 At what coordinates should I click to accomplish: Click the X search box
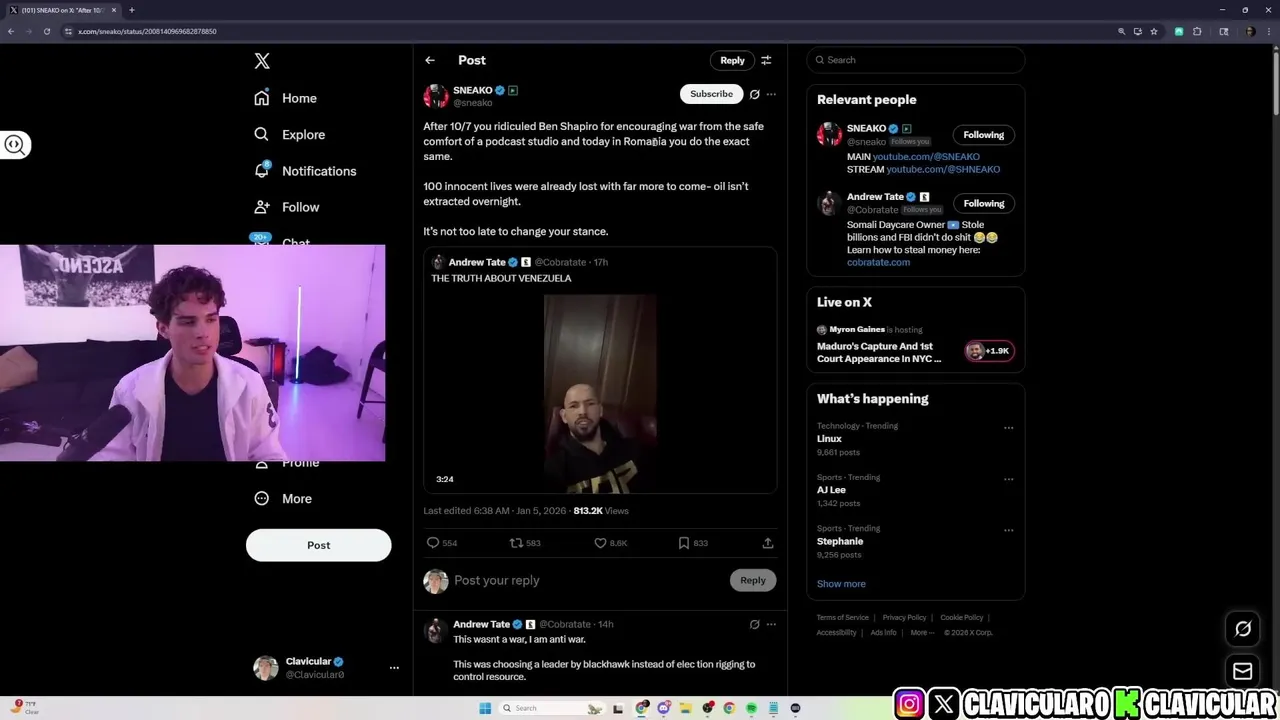pyautogui.click(x=915, y=60)
